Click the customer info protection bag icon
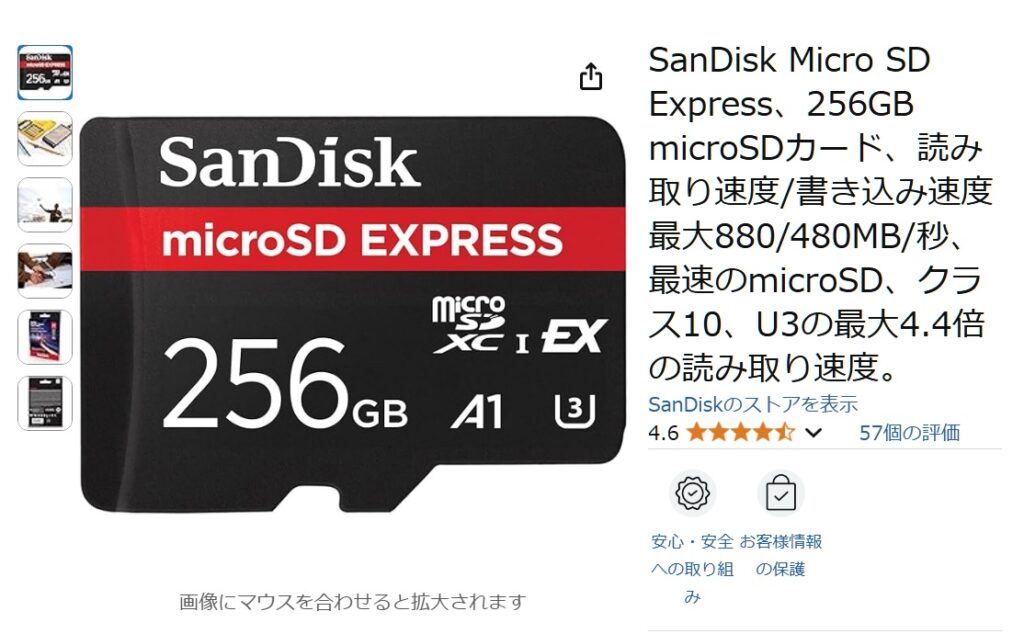Viewport: 1024px width, 634px height. [780, 493]
